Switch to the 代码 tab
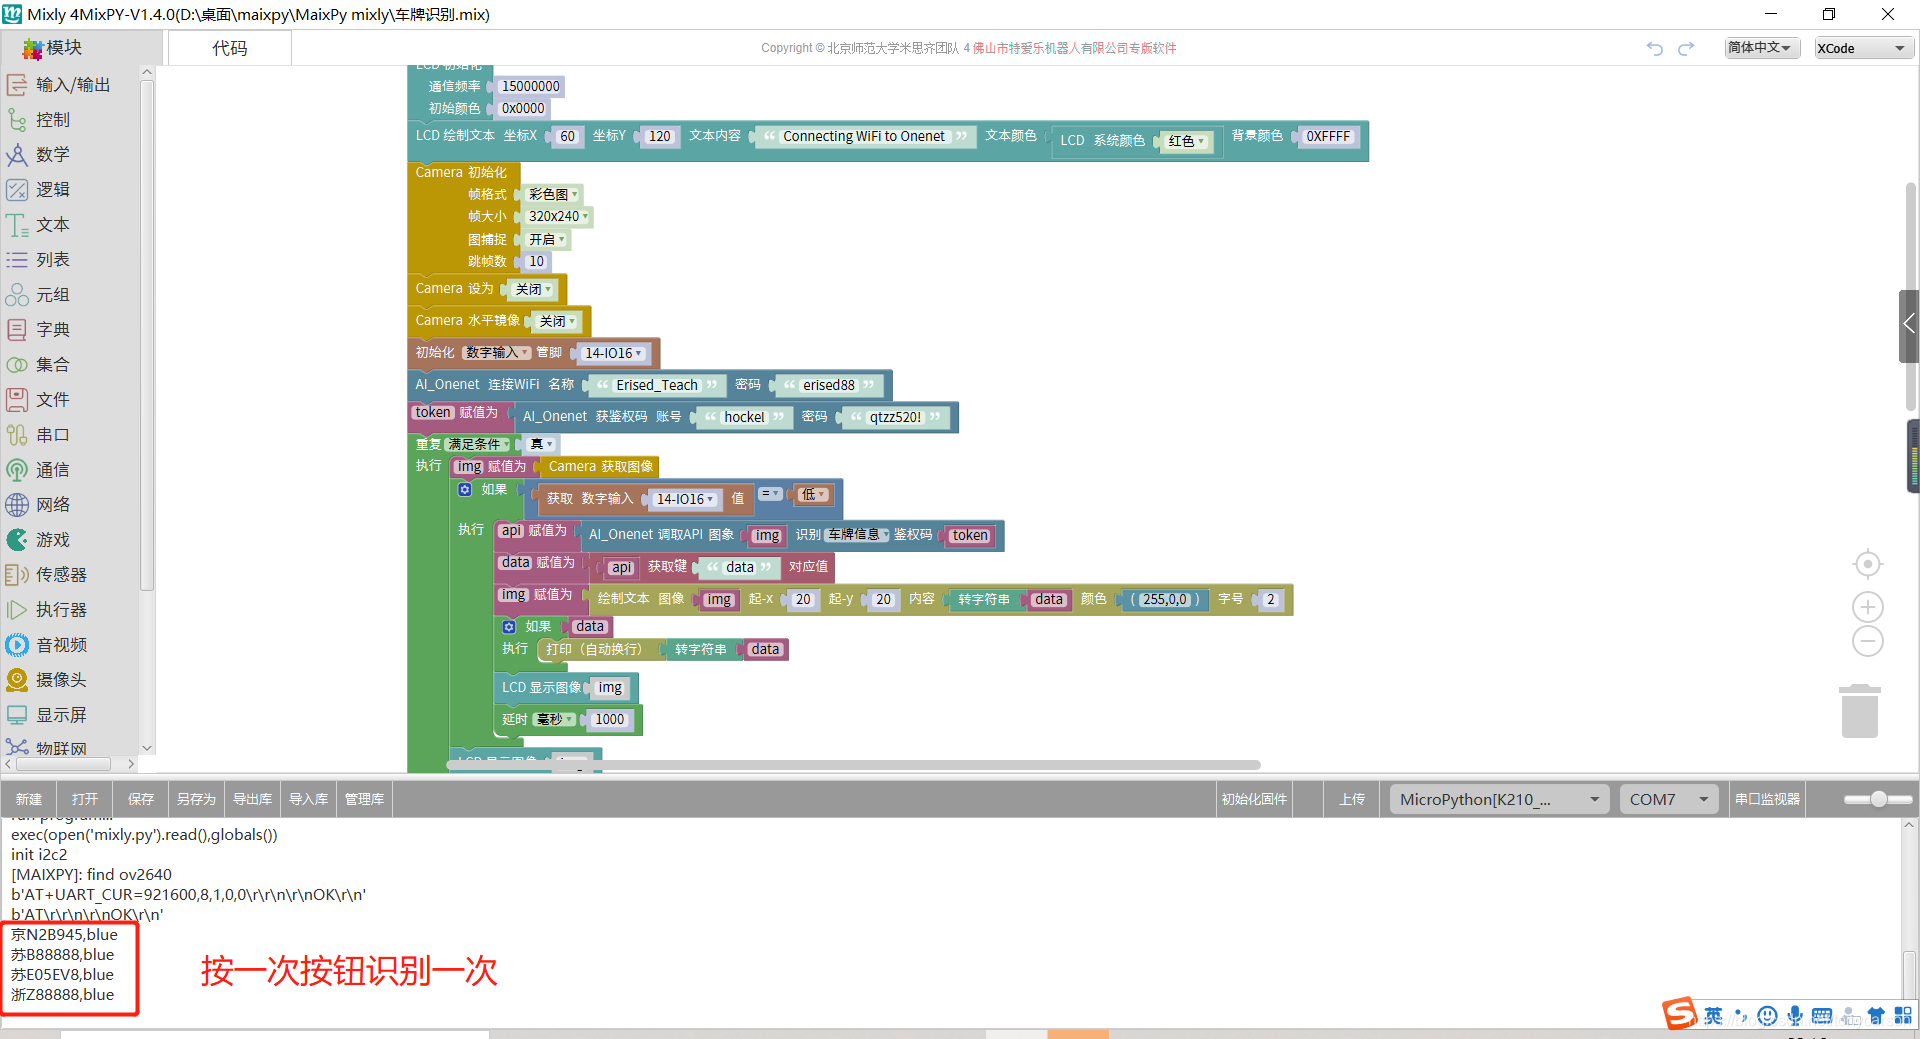This screenshot has height=1039, width=1920. pyautogui.click(x=230, y=48)
